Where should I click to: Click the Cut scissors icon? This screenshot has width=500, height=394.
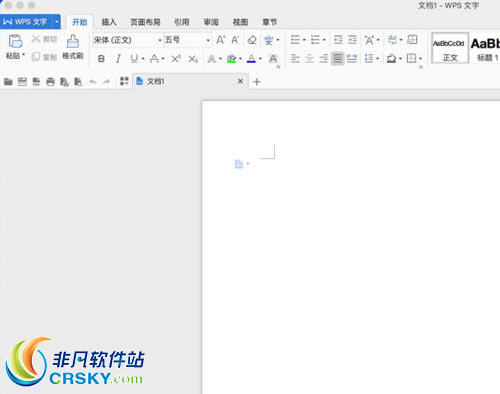tap(36, 39)
